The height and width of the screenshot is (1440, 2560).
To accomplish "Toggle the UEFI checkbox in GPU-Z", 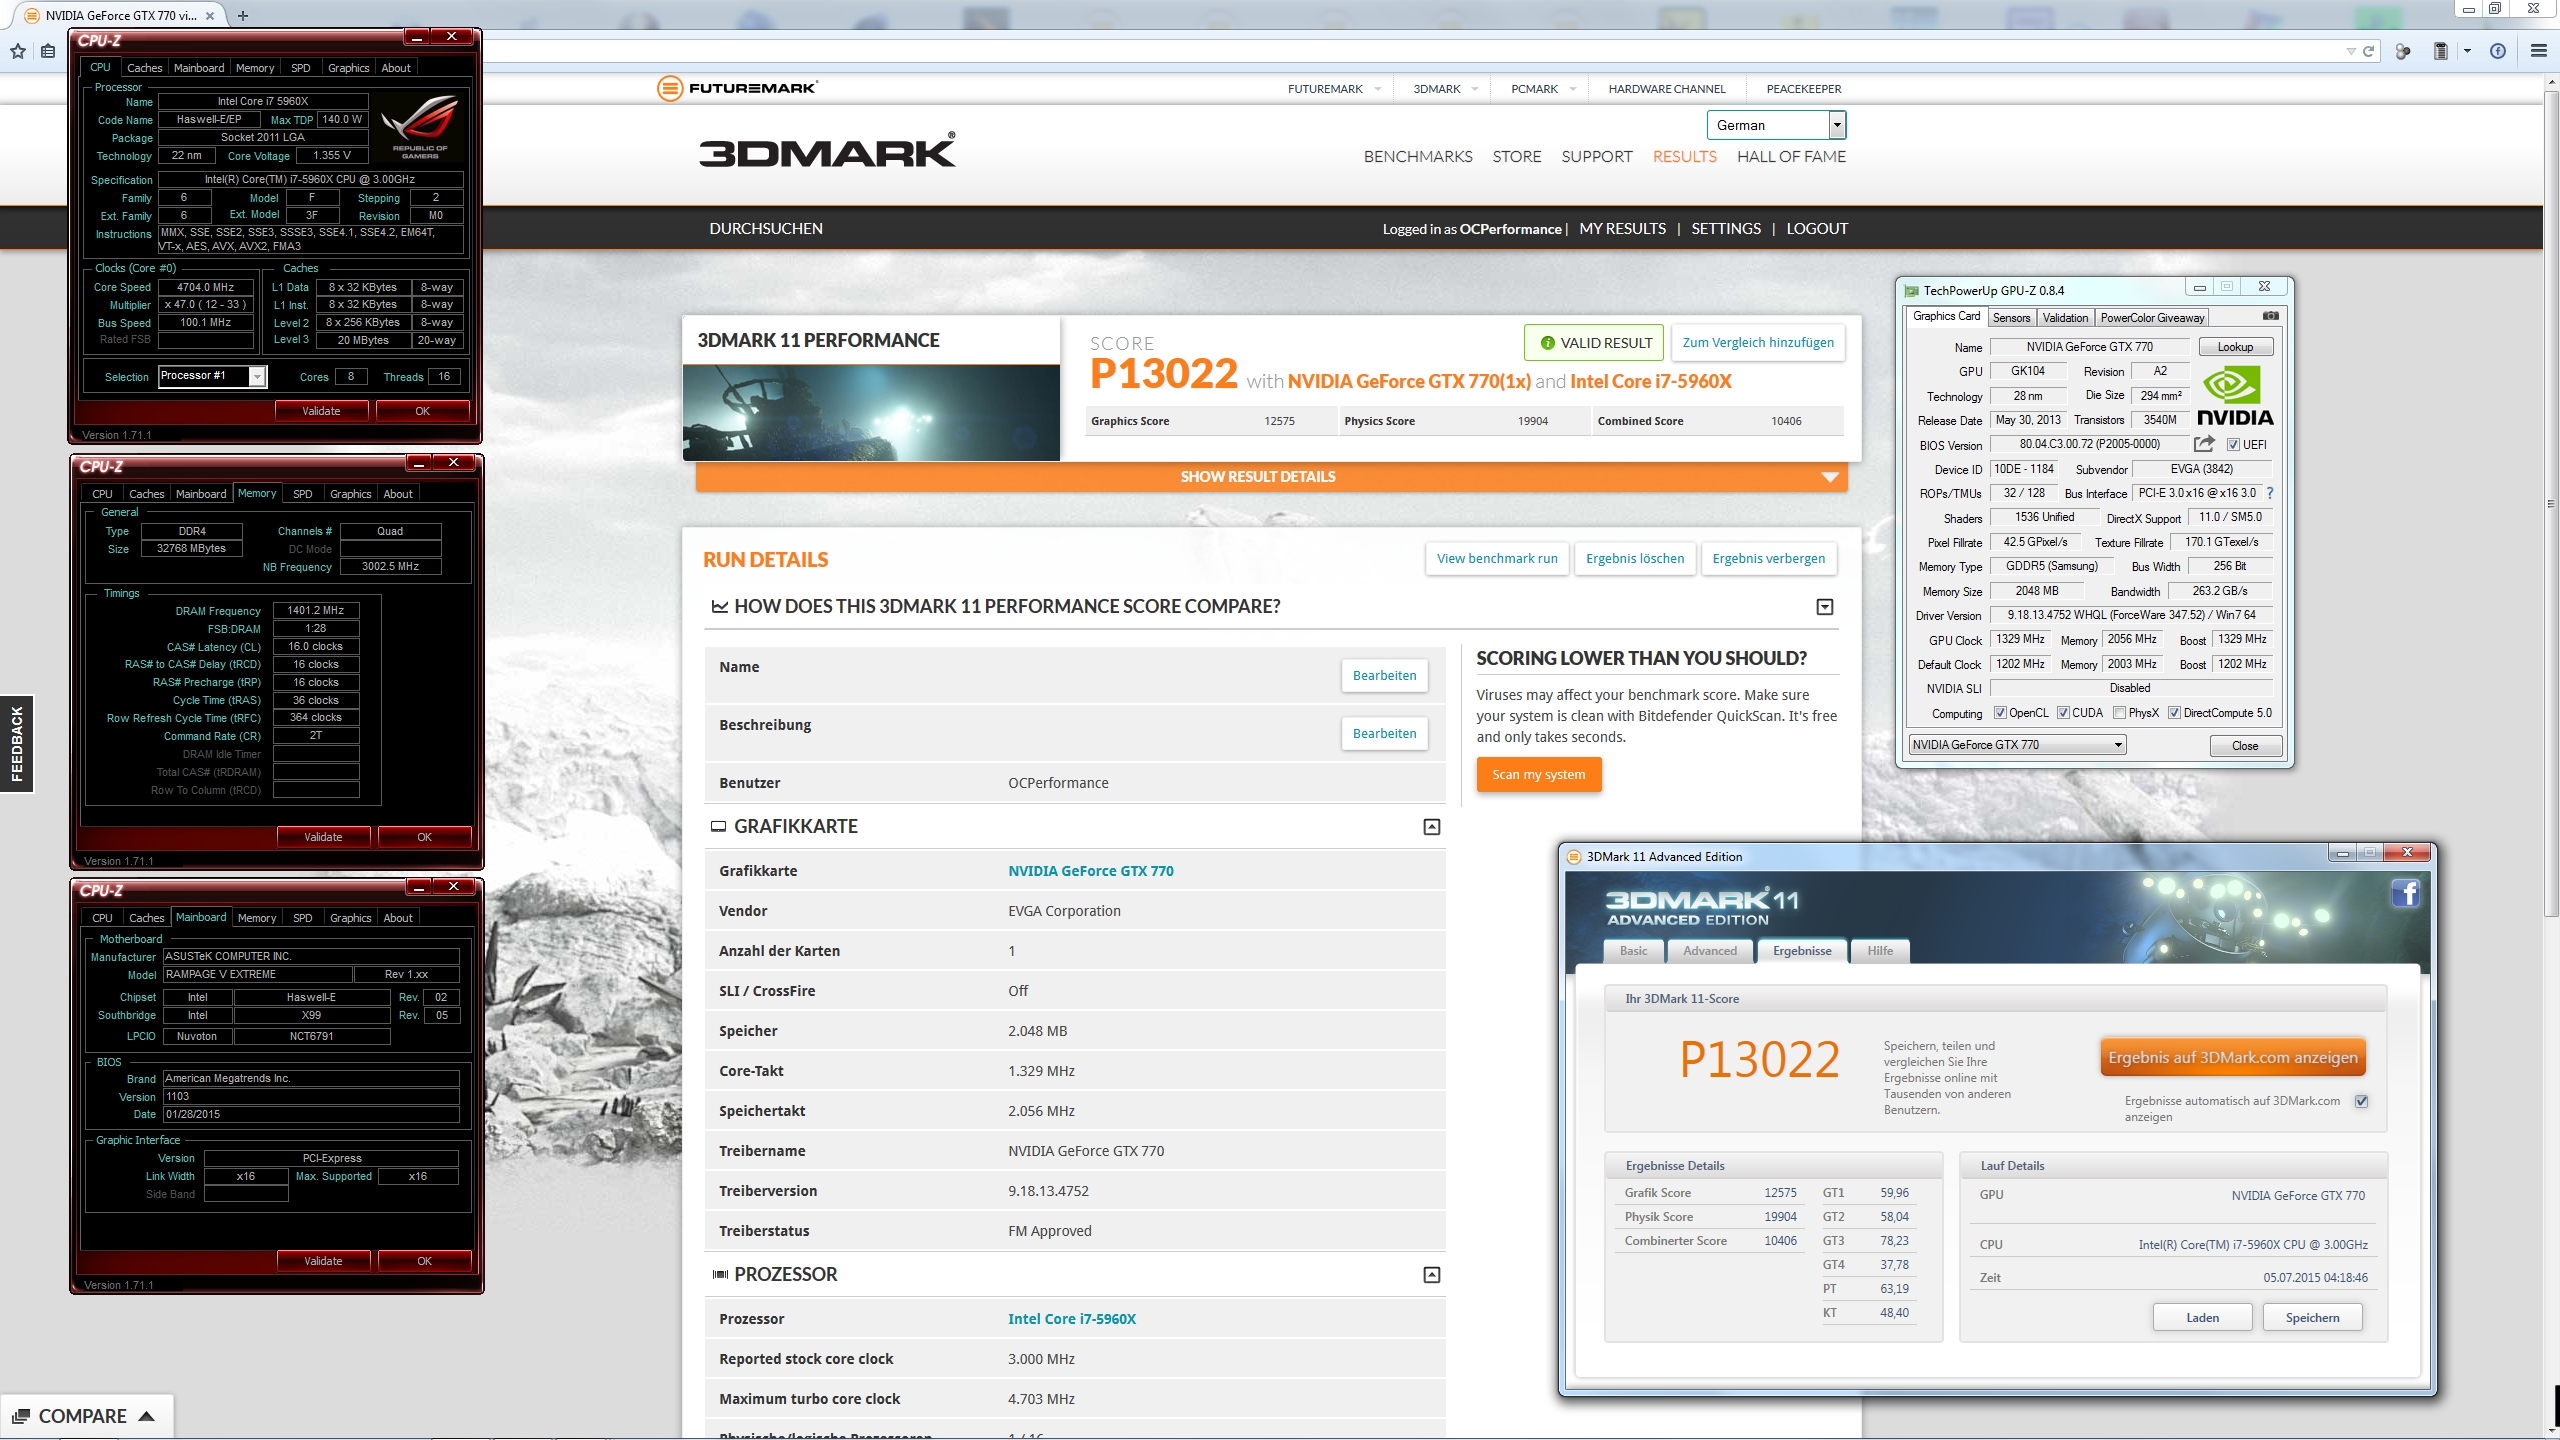I will [x=2233, y=445].
